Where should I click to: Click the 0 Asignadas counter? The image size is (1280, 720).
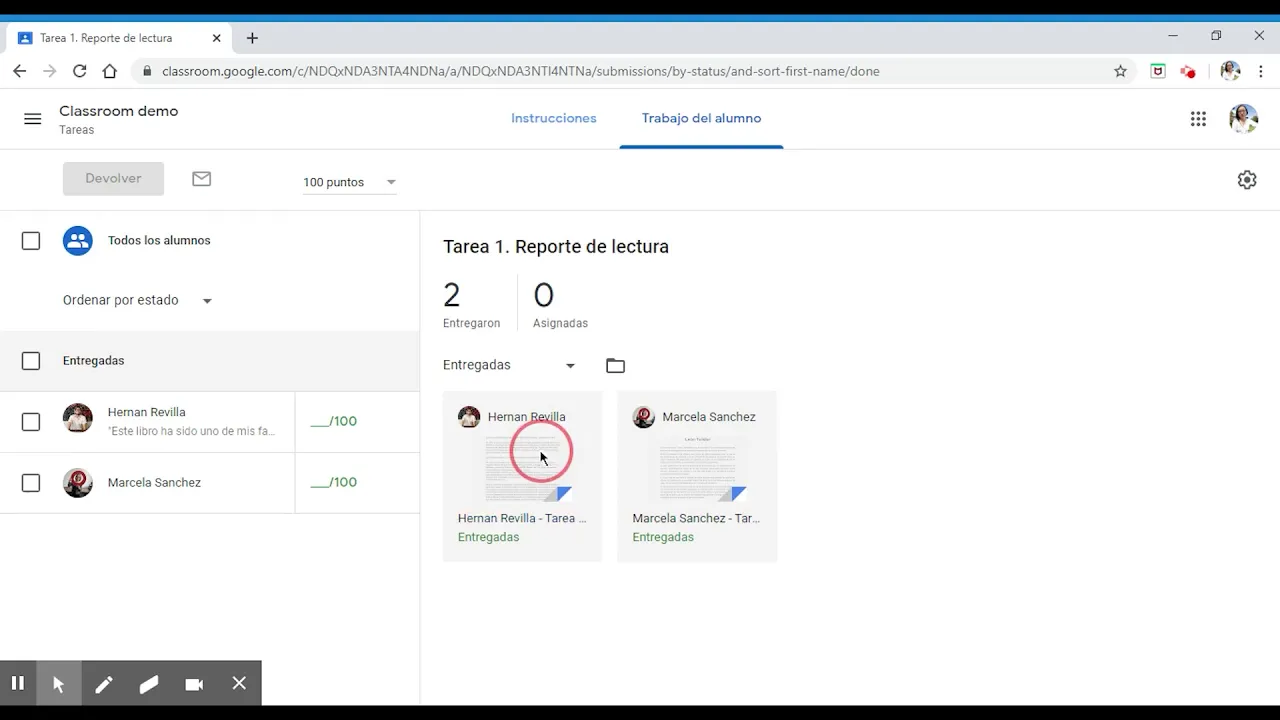point(560,304)
